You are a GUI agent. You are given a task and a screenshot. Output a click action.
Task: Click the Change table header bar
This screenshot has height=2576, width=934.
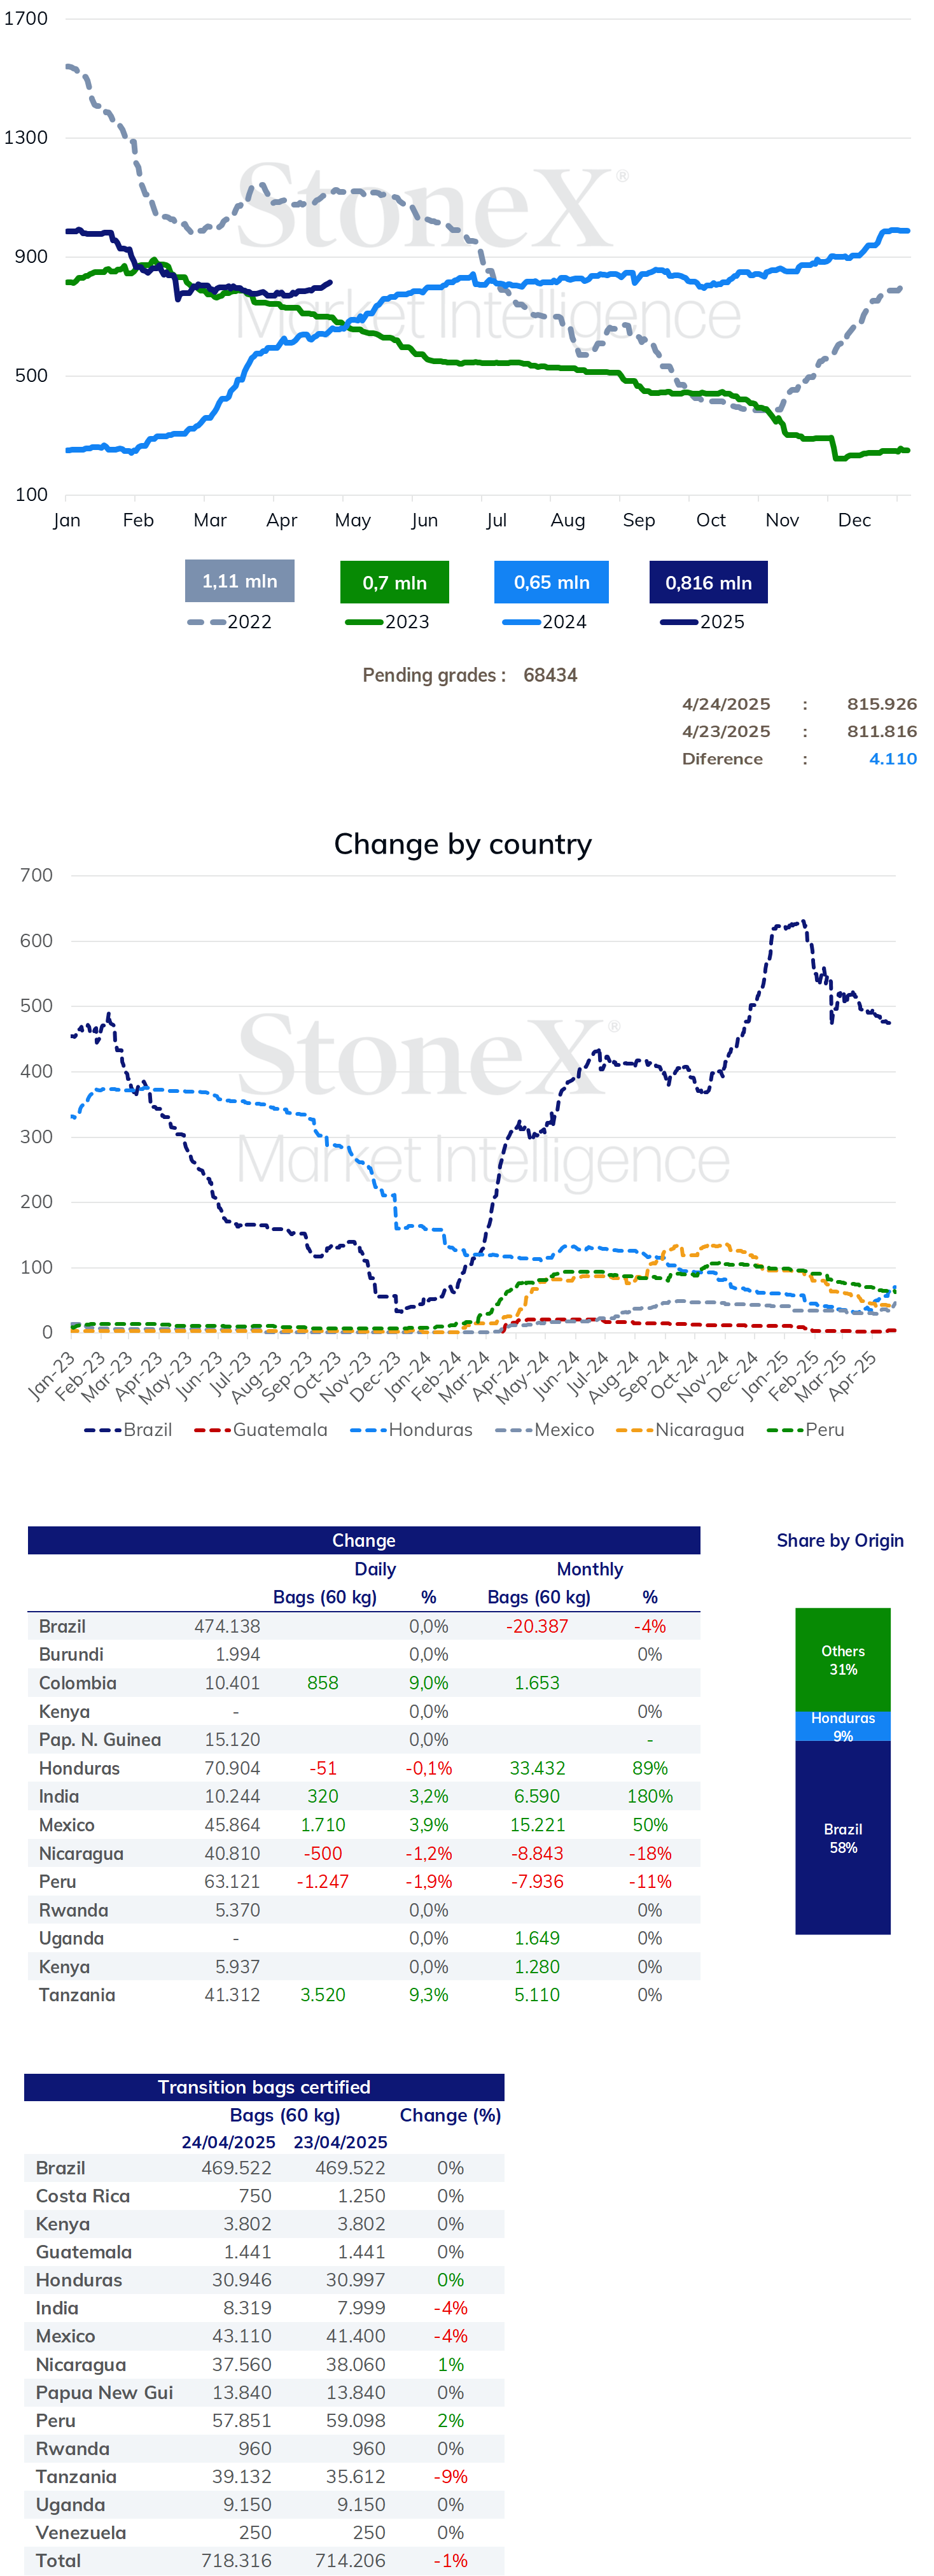(364, 1540)
